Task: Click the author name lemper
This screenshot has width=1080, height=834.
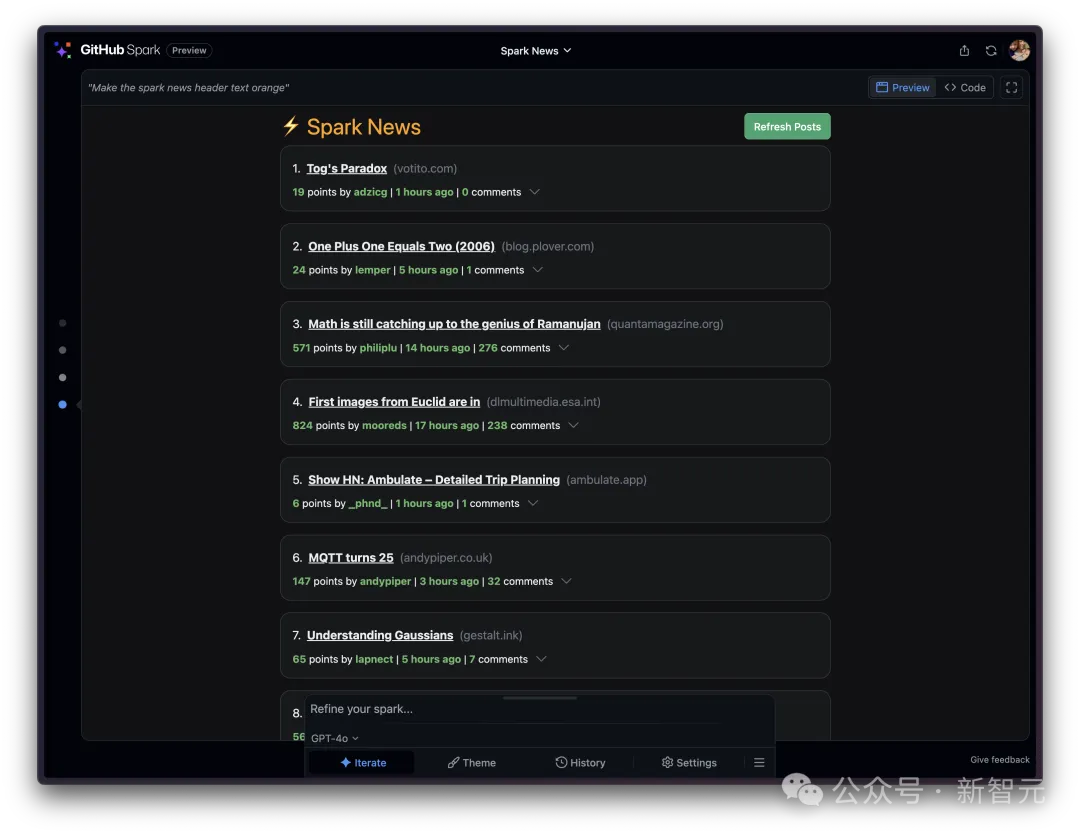Action: tap(373, 270)
